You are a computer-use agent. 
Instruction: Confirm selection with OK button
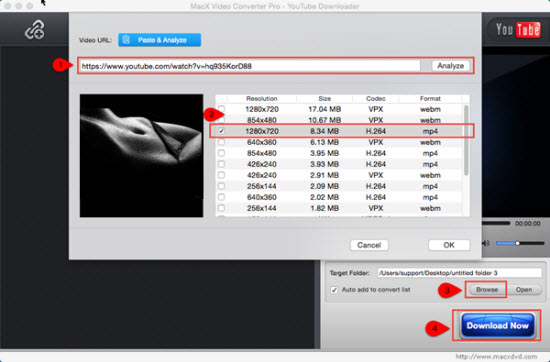point(449,245)
